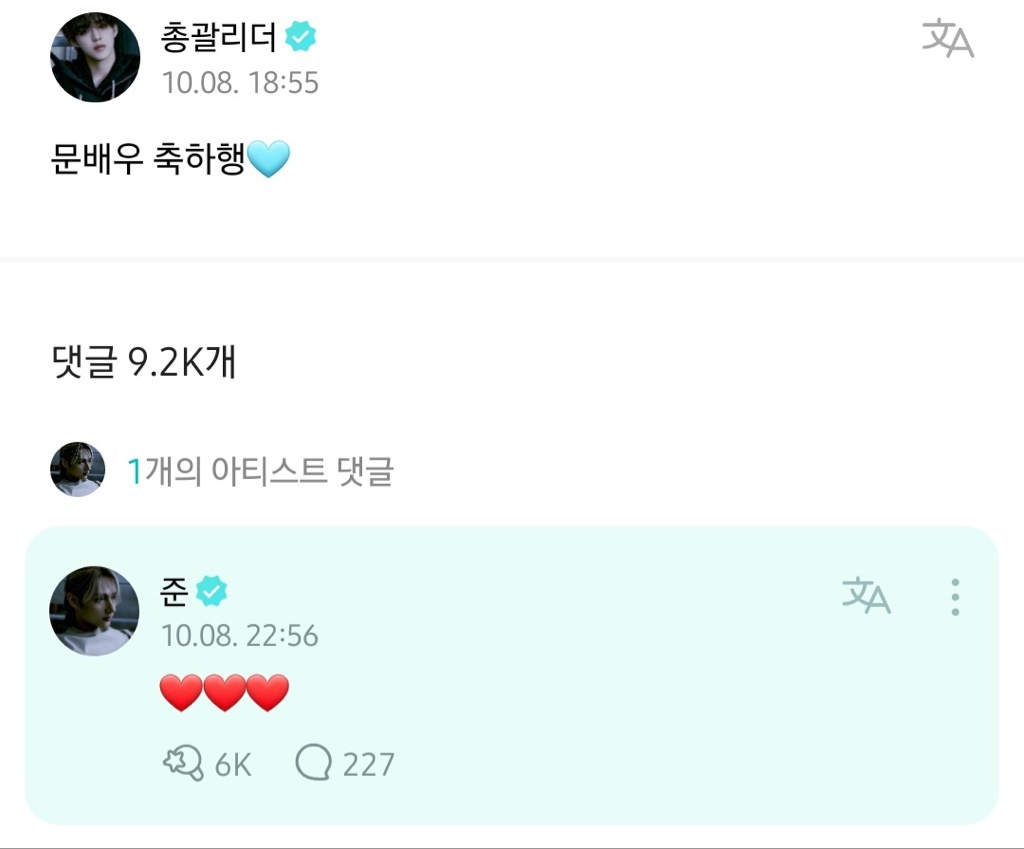Open 준's profile picture in the comment
This screenshot has width=1024, height=849.
point(94,611)
